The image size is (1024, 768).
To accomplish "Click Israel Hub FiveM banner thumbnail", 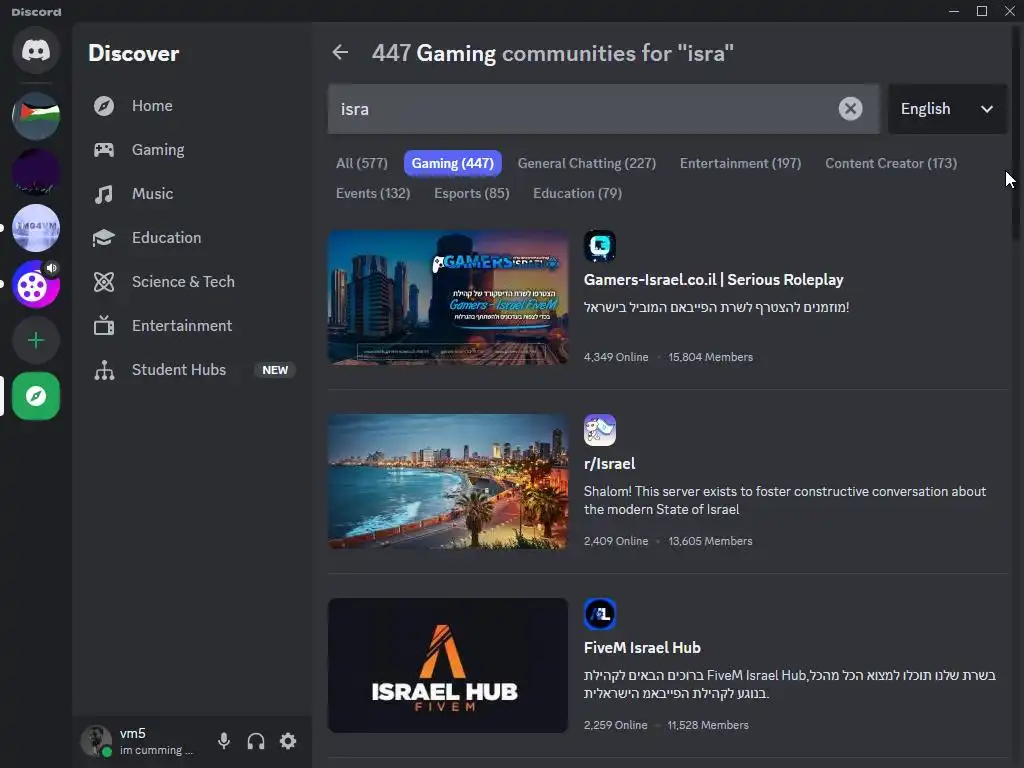I will pos(448,665).
